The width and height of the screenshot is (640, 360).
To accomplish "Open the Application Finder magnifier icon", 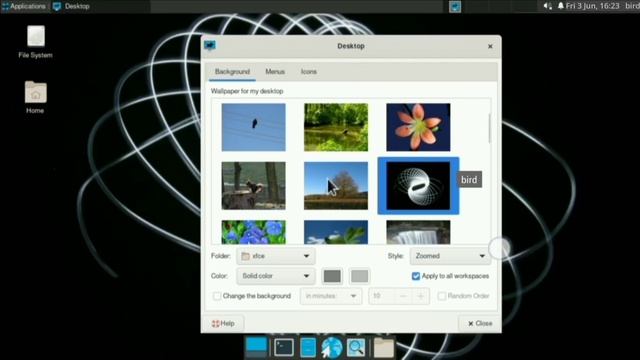I will coord(356,347).
